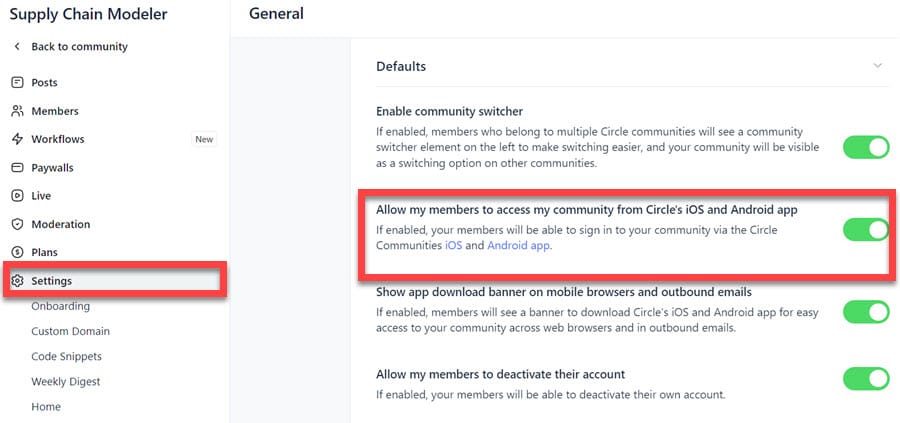
Task: Open Onboarding settings submenu item
Action: click(x=60, y=306)
